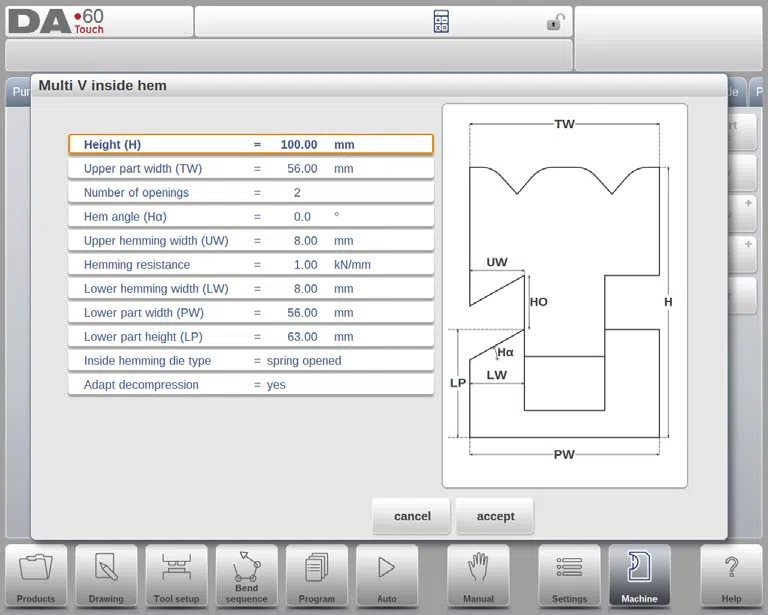Open Inside hemming die type selection
This screenshot has height=615, width=768.
(251, 360)
